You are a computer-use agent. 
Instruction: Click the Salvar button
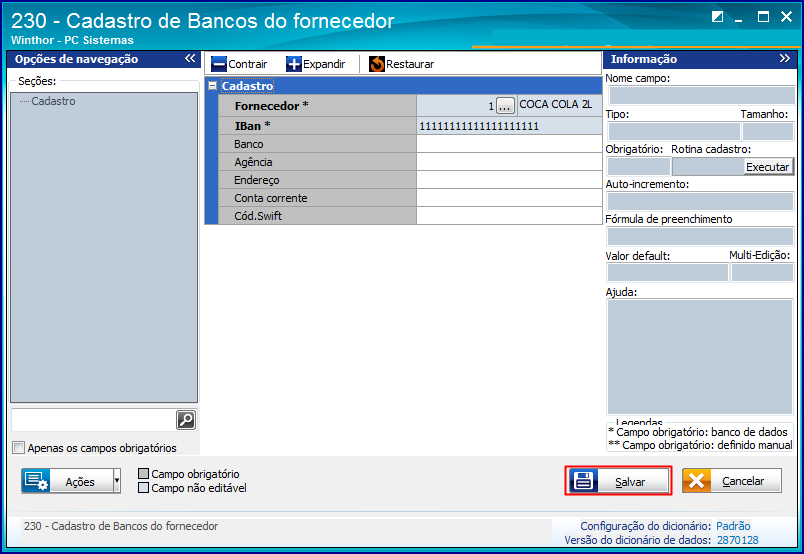(x=618, y=481)
